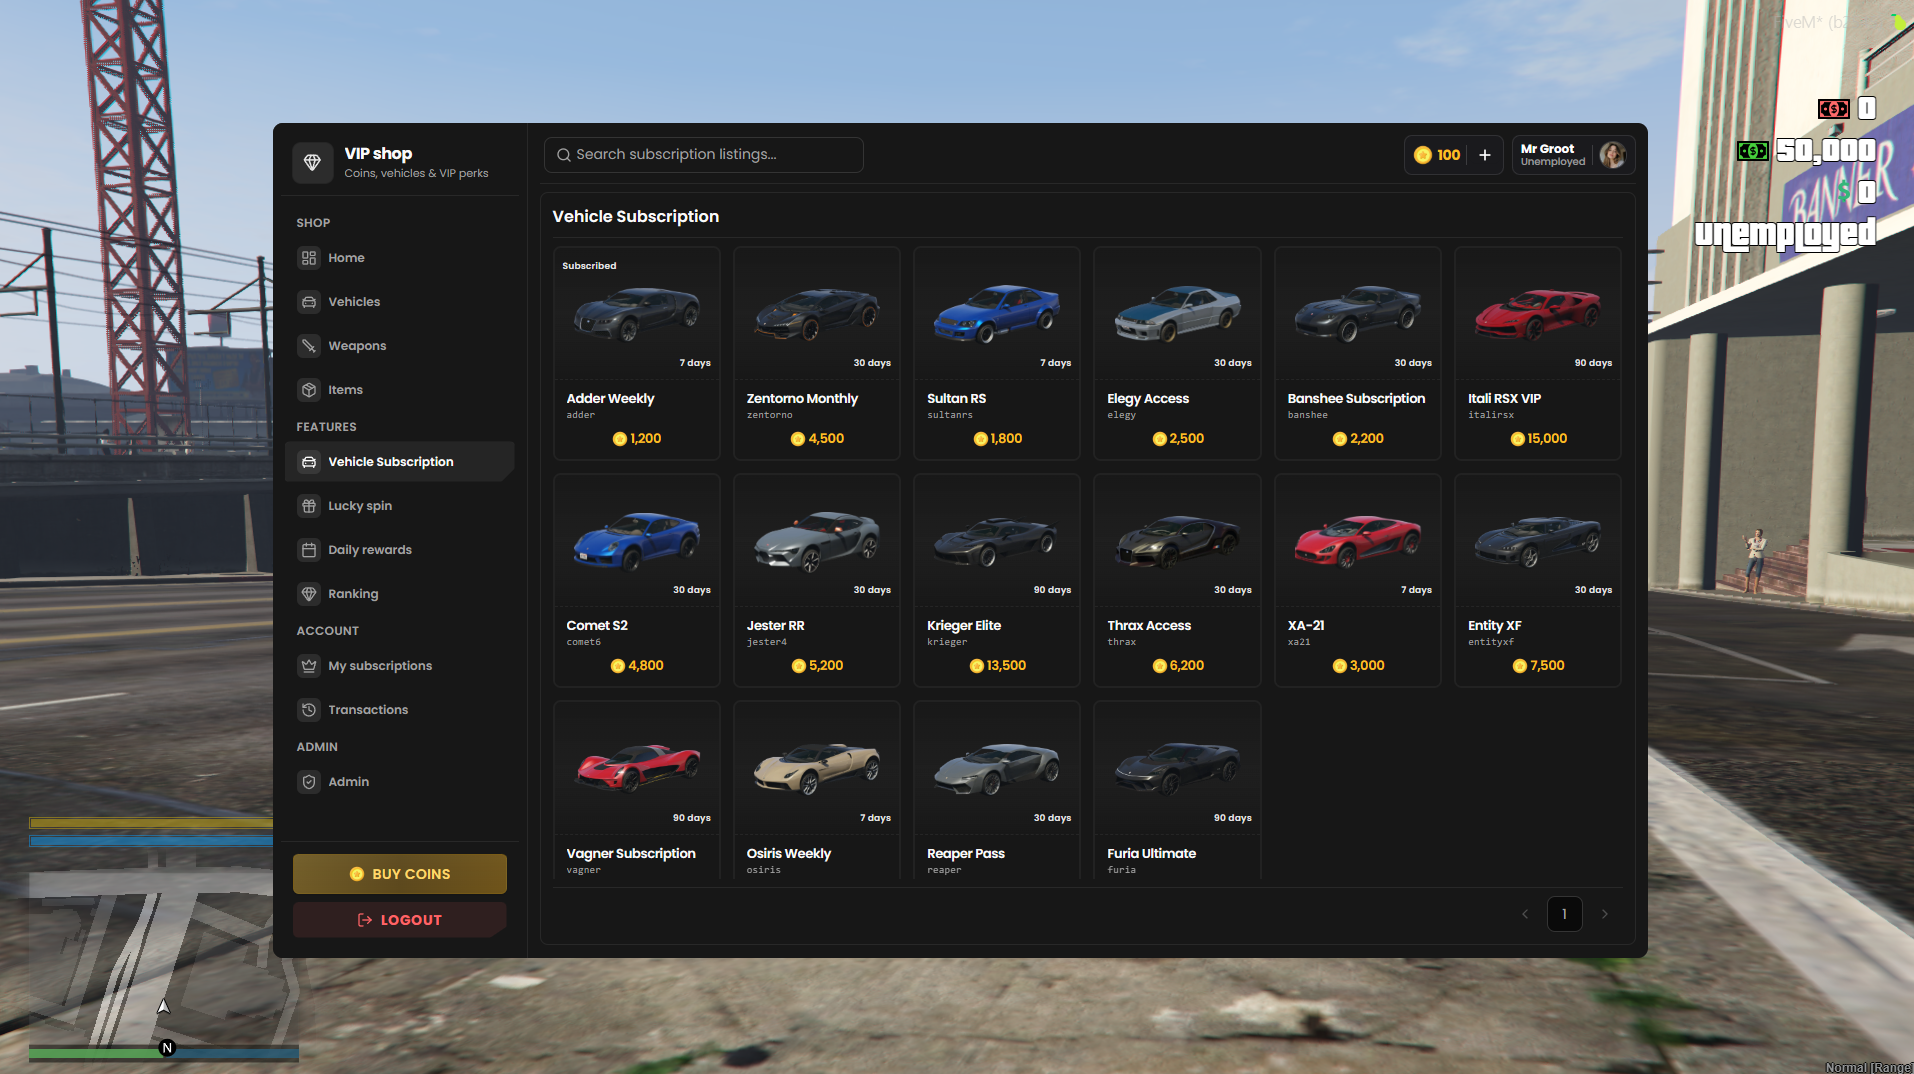The image size is (1914, 1074).
Task: Click the Adder Weekly price 1,200
Action: click(x=637, y=439)
